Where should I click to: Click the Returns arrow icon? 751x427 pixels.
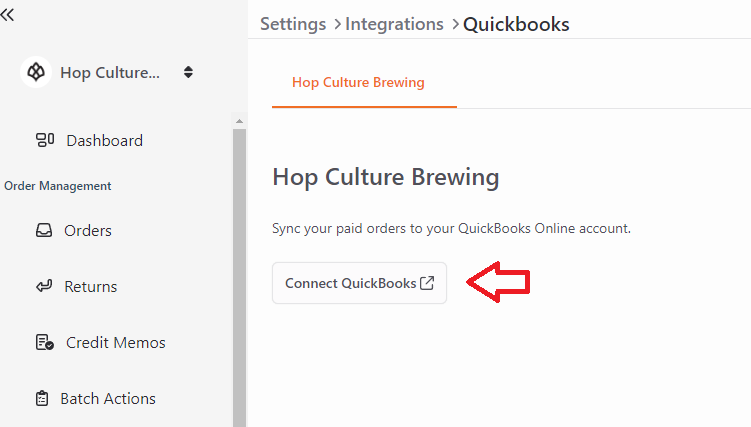pos(44,286)
